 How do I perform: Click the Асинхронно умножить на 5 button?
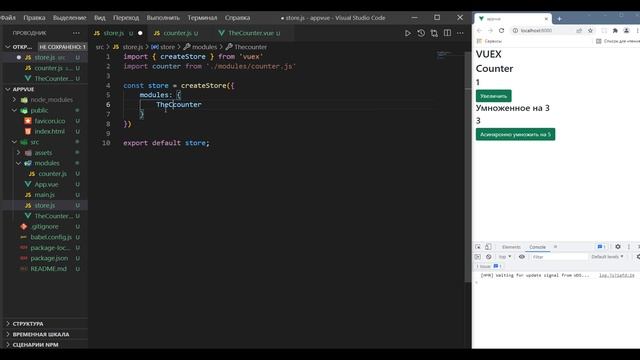(515, 134)
